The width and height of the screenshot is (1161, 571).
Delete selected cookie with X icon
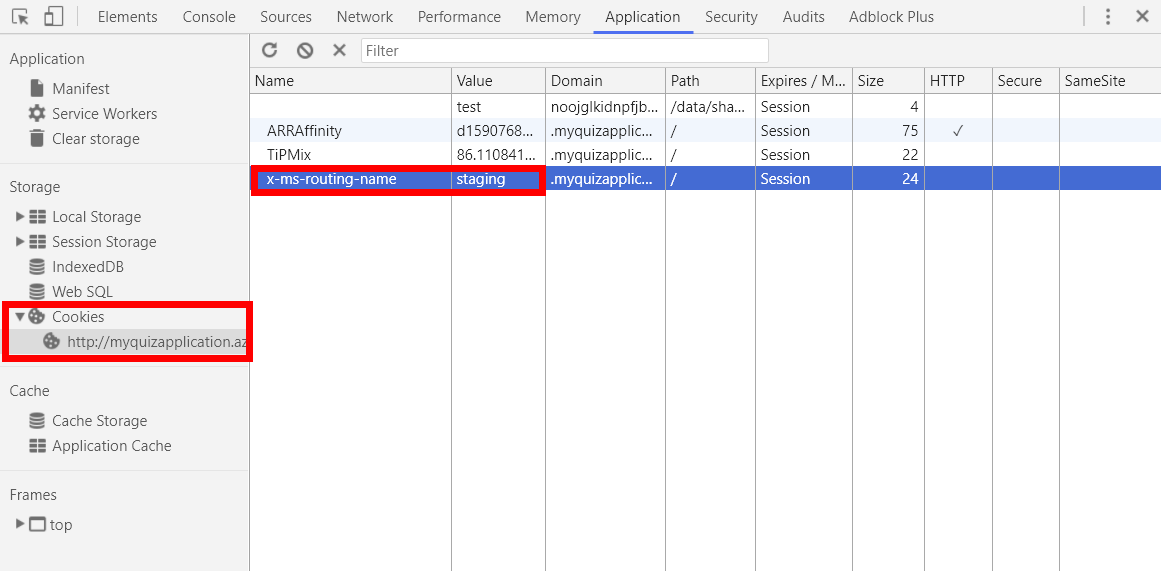(339, 50)
